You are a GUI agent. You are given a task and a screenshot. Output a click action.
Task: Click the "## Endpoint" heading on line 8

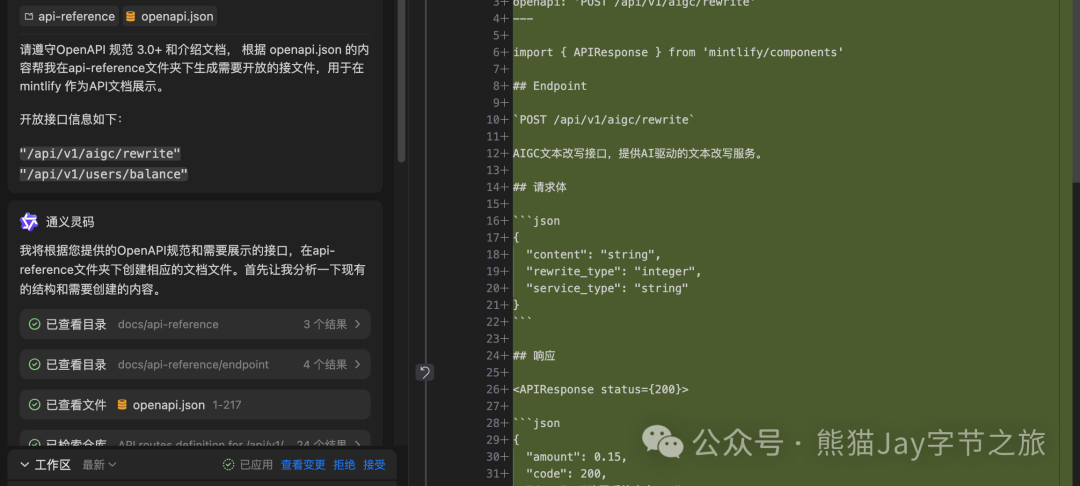tap(550, 86)
